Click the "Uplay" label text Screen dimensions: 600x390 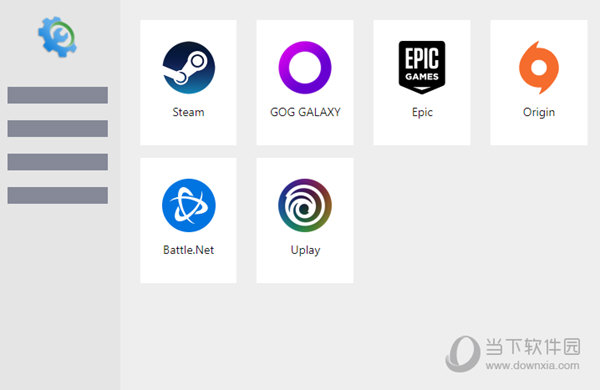pos(305,250)
